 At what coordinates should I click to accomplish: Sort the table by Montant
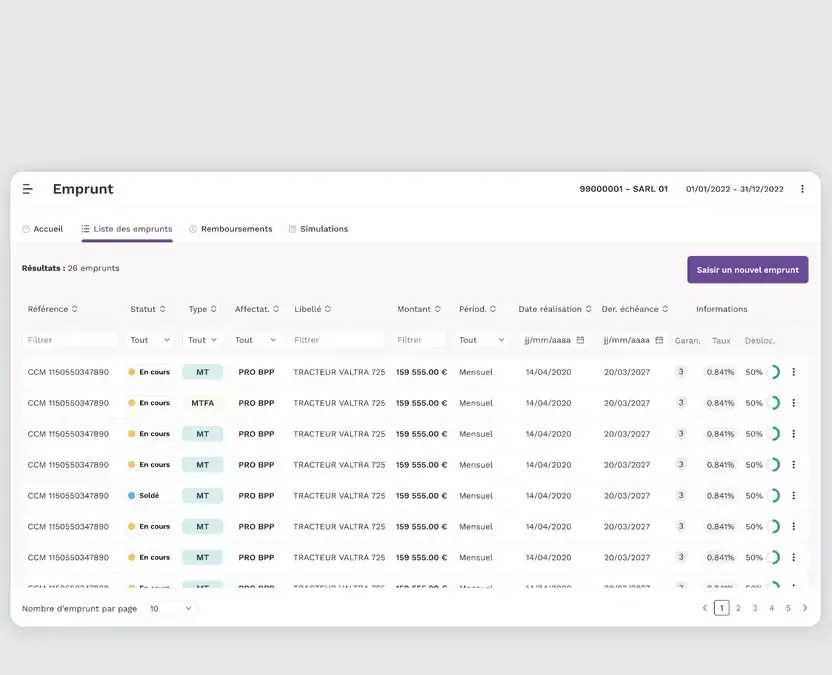coord(438,309)
